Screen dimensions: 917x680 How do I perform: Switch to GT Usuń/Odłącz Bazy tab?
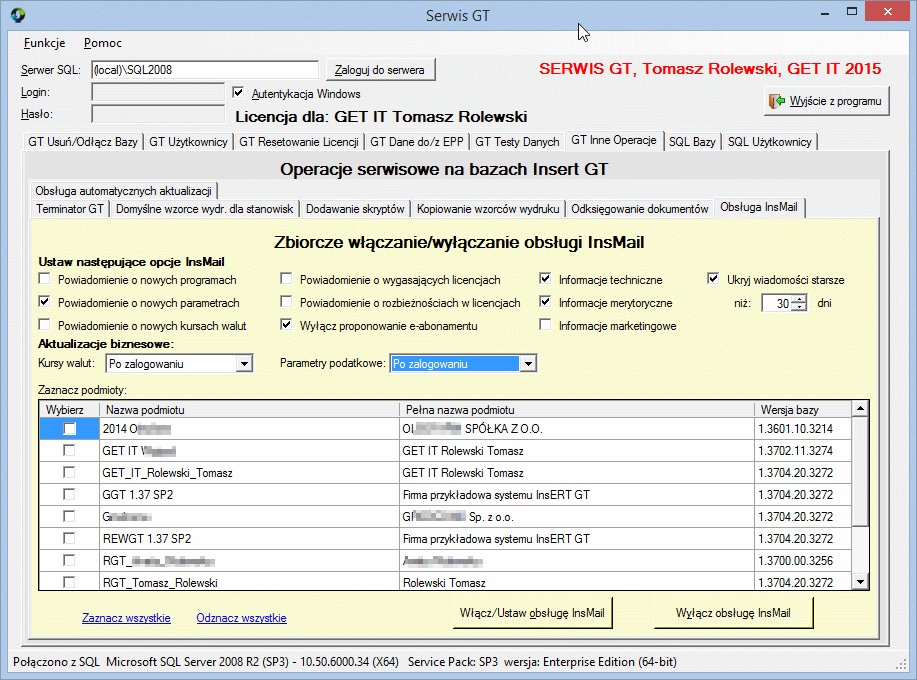83,141
